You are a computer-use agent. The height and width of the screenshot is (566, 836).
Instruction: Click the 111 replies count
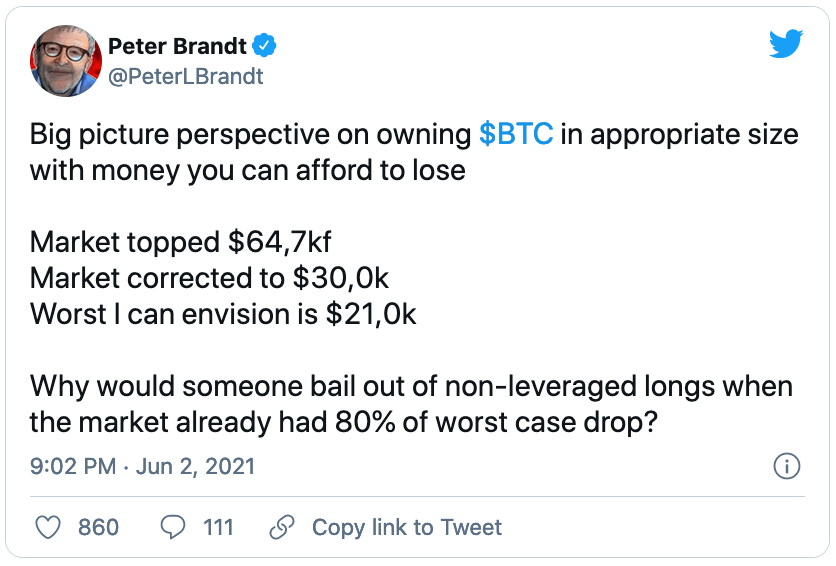coord(218,527)
